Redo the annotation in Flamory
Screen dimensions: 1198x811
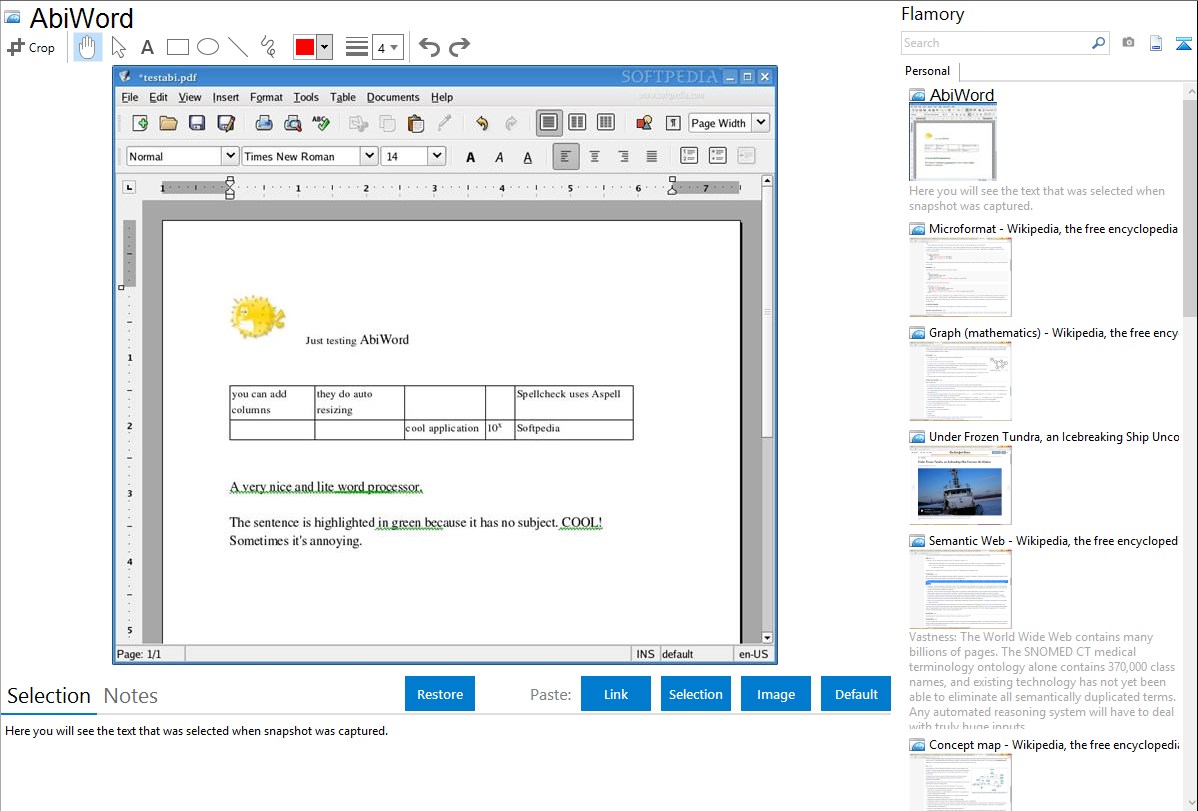459,47
